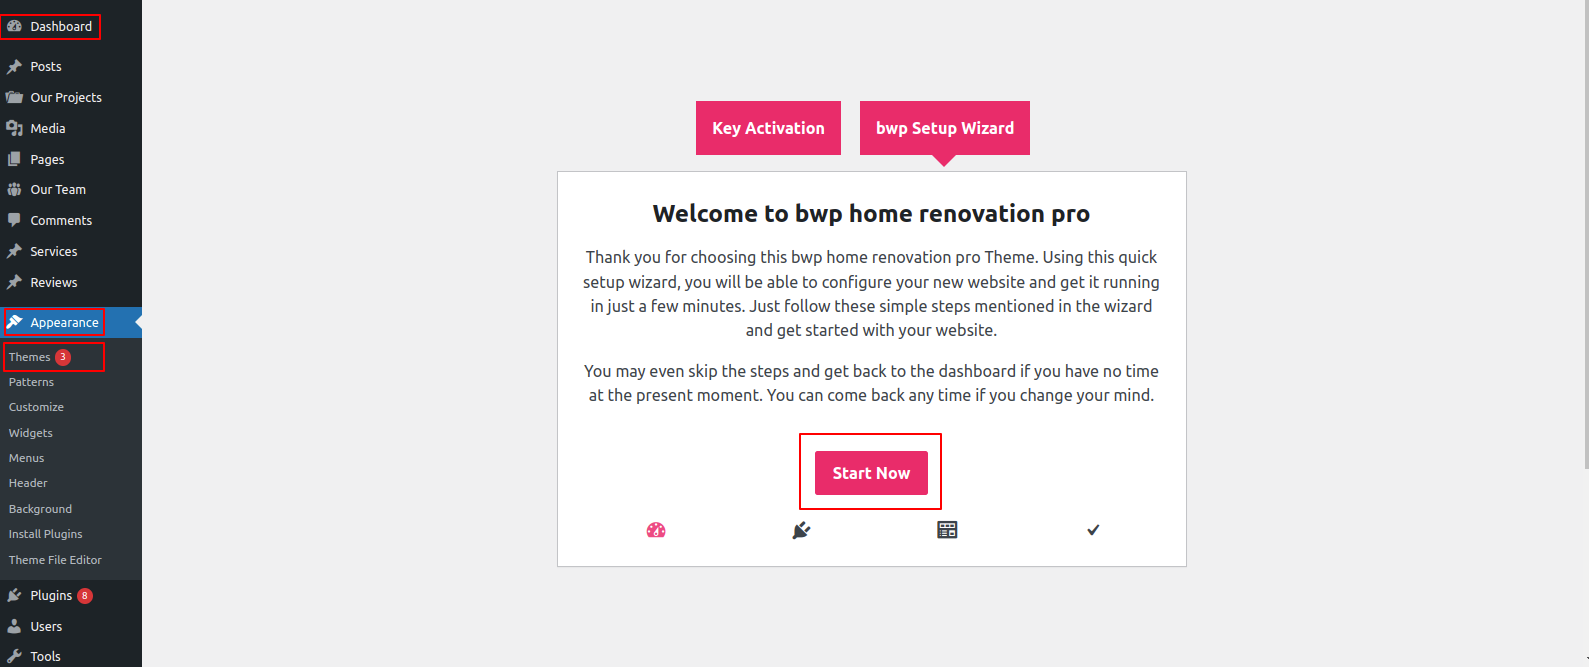Select the bwp Setup Wizard tab
The image size is (1589, 667).
click(945, 128)
